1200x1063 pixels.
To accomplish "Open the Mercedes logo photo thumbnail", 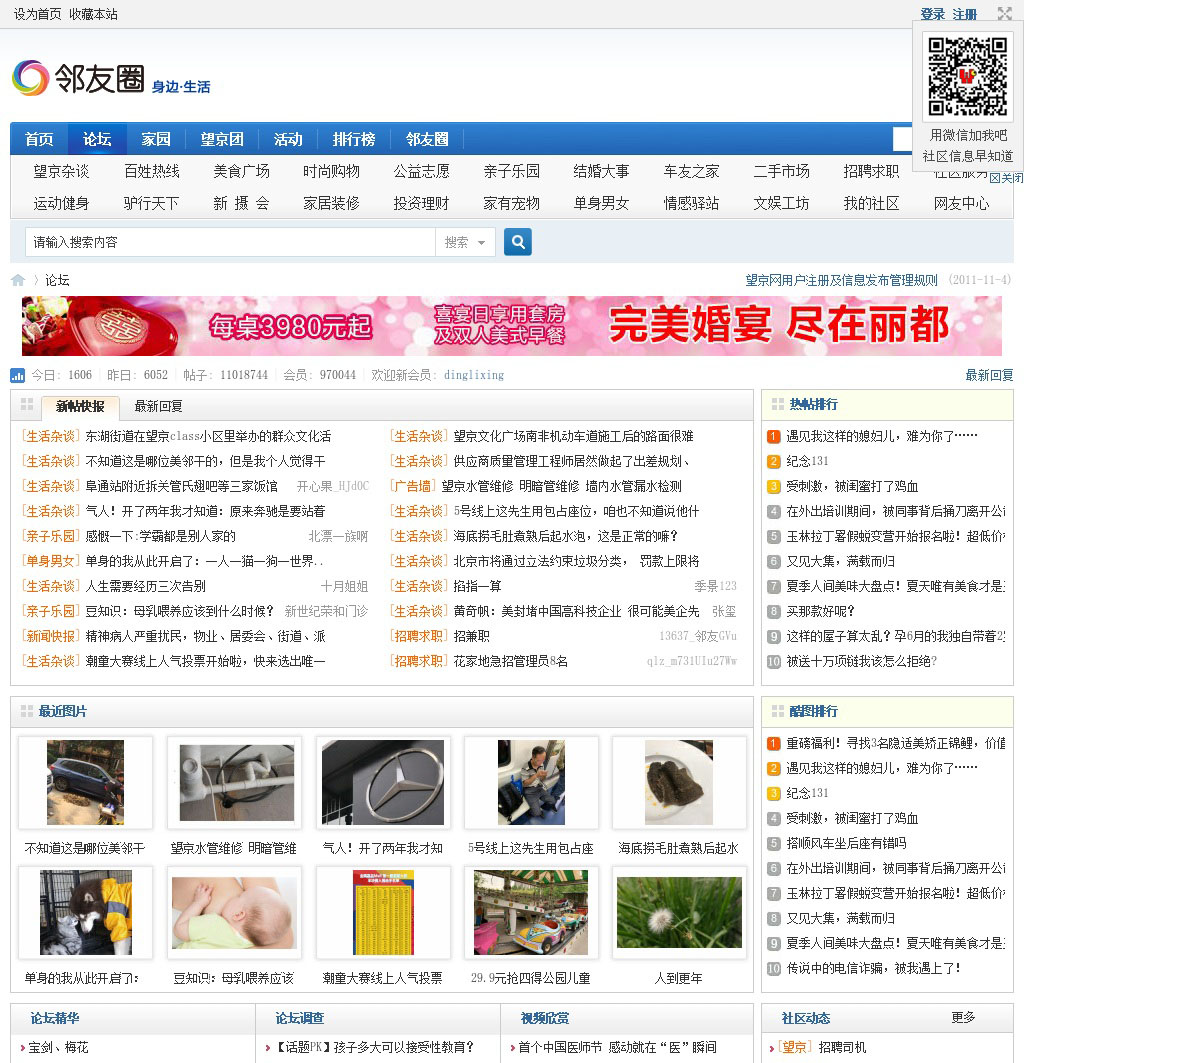I will [x=383, y=783].
